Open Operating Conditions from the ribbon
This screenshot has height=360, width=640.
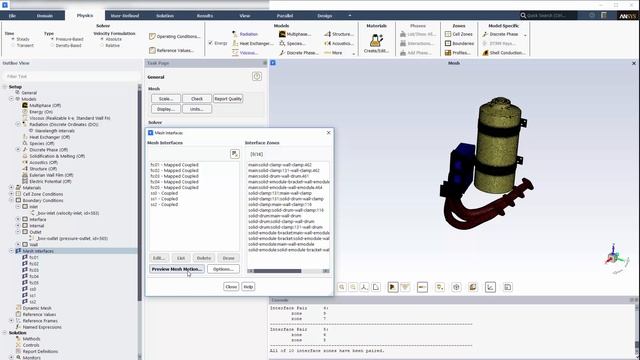click(174, 36)
